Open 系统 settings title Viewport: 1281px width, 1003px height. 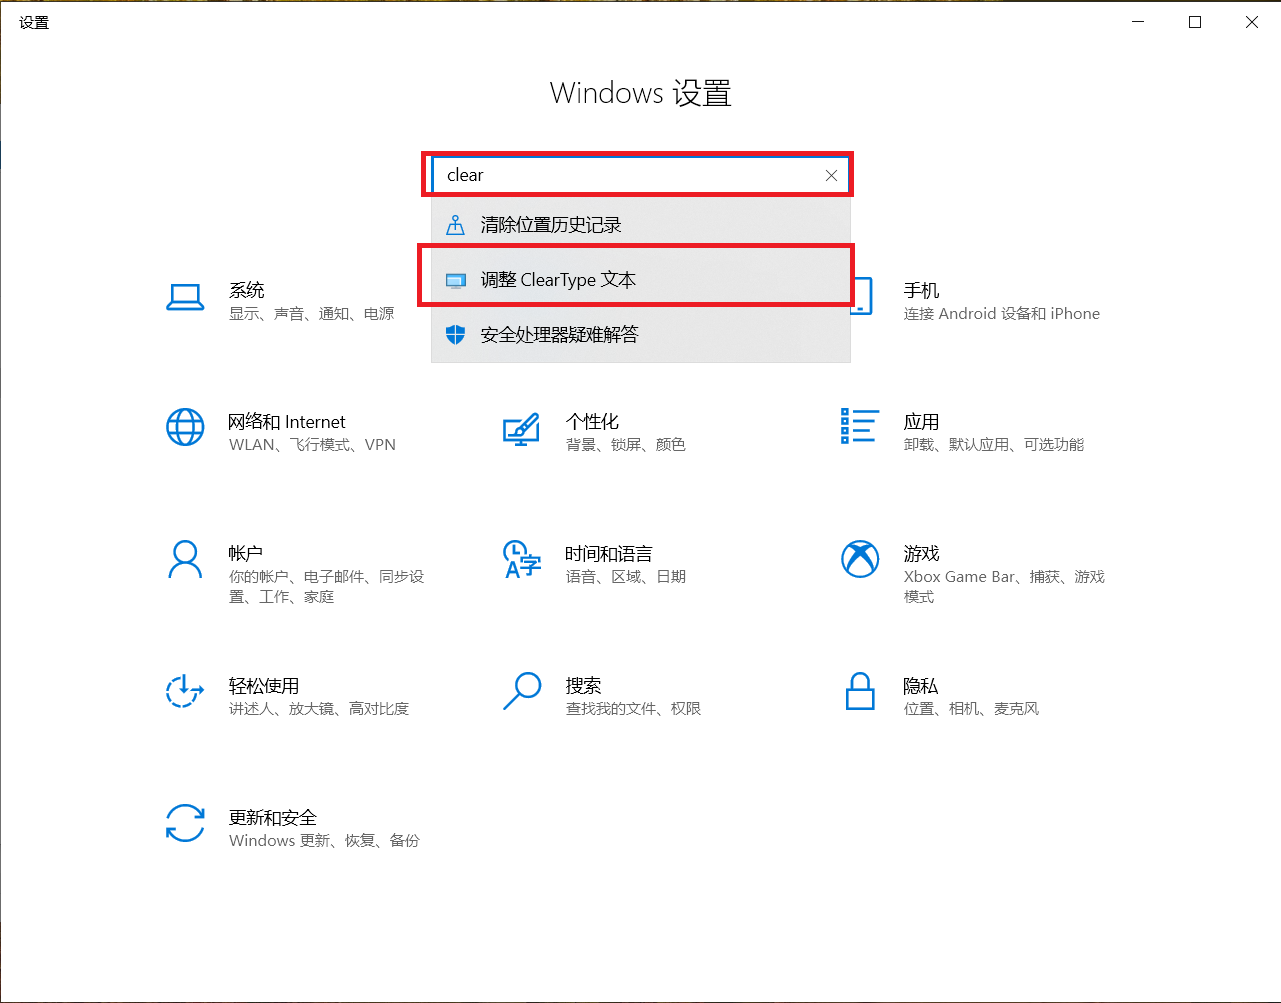[x=247, y=290]
